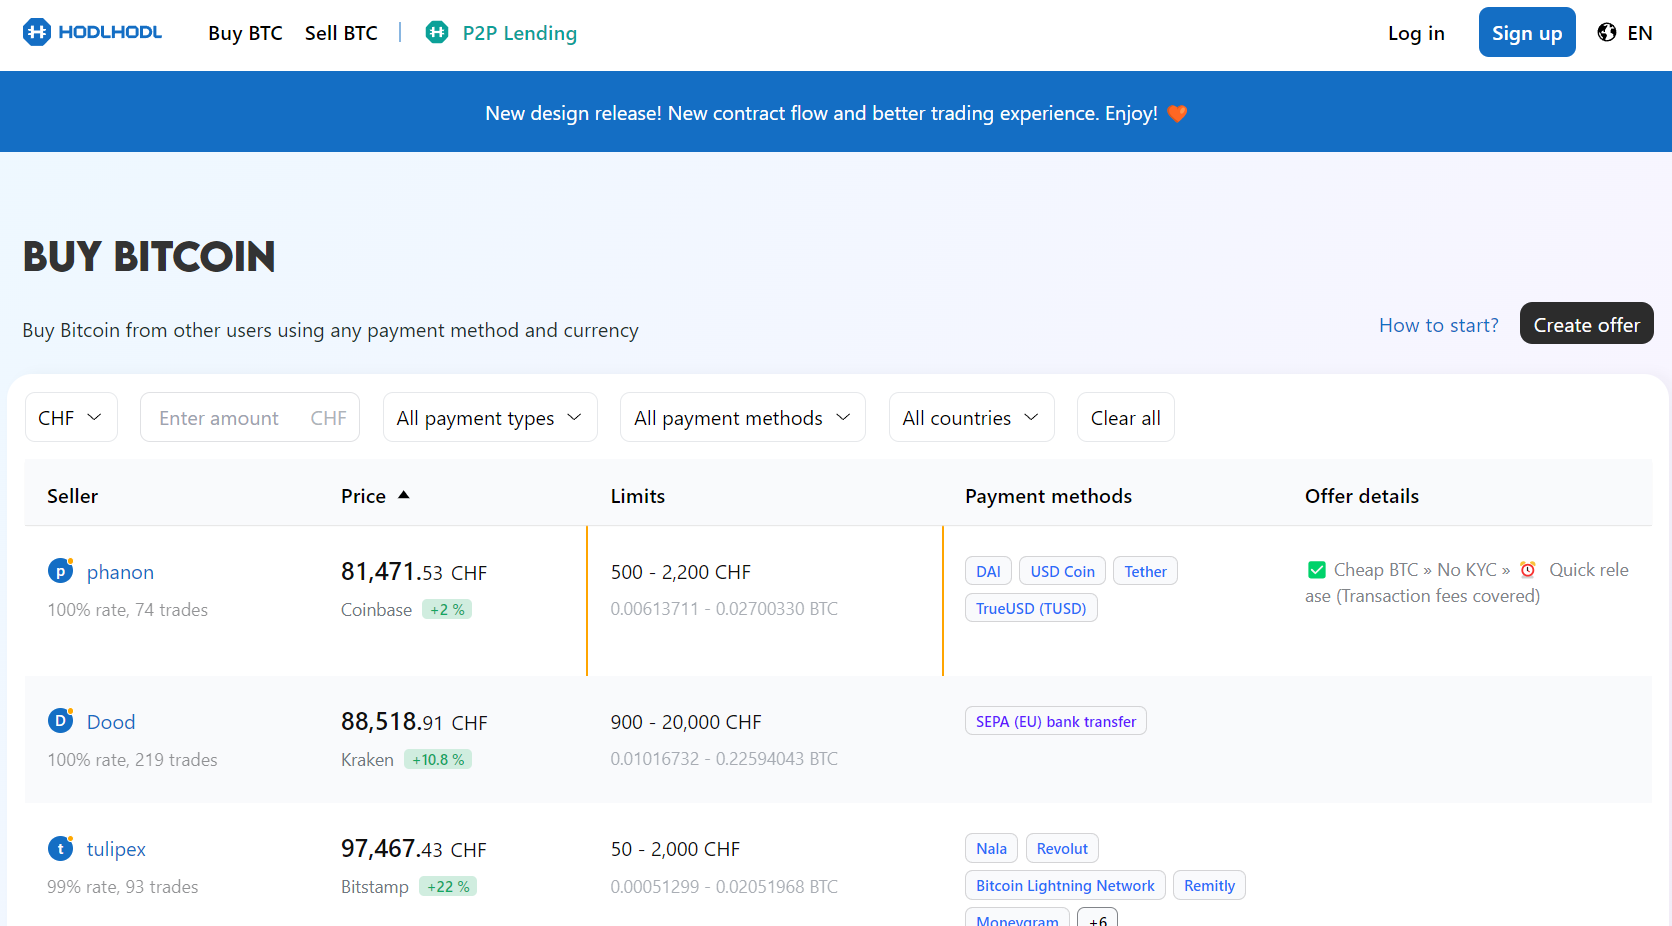
Task: Click the Seller column header
Action: [72, 496]
